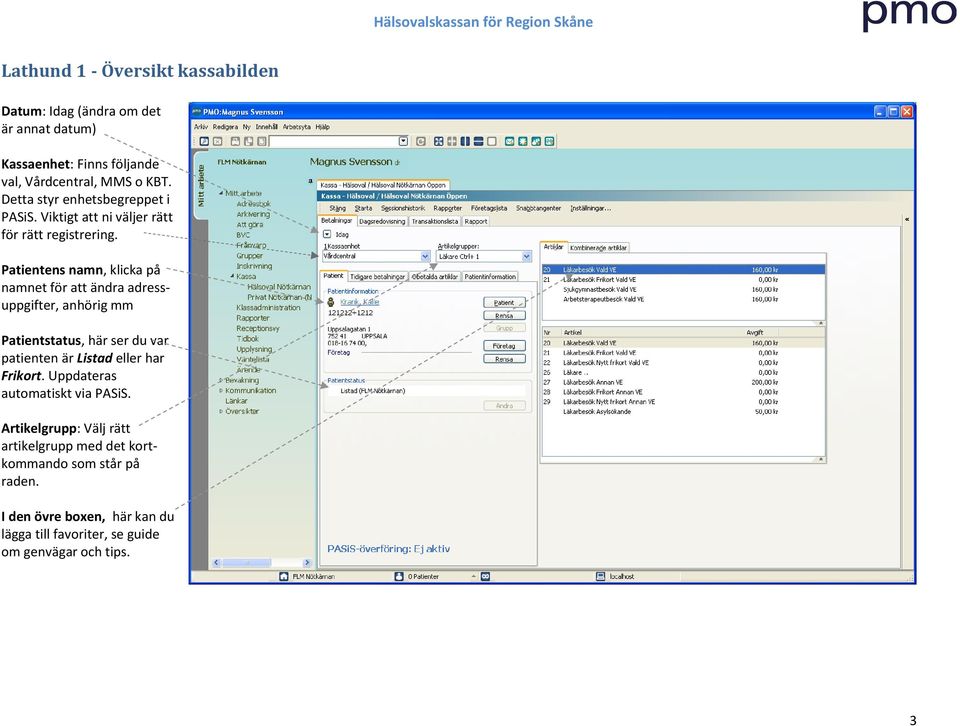Screen dimensions: 960x726
Task: Select the Sjukgymnastbesök Vald VE article row
Action: point(683,290)
